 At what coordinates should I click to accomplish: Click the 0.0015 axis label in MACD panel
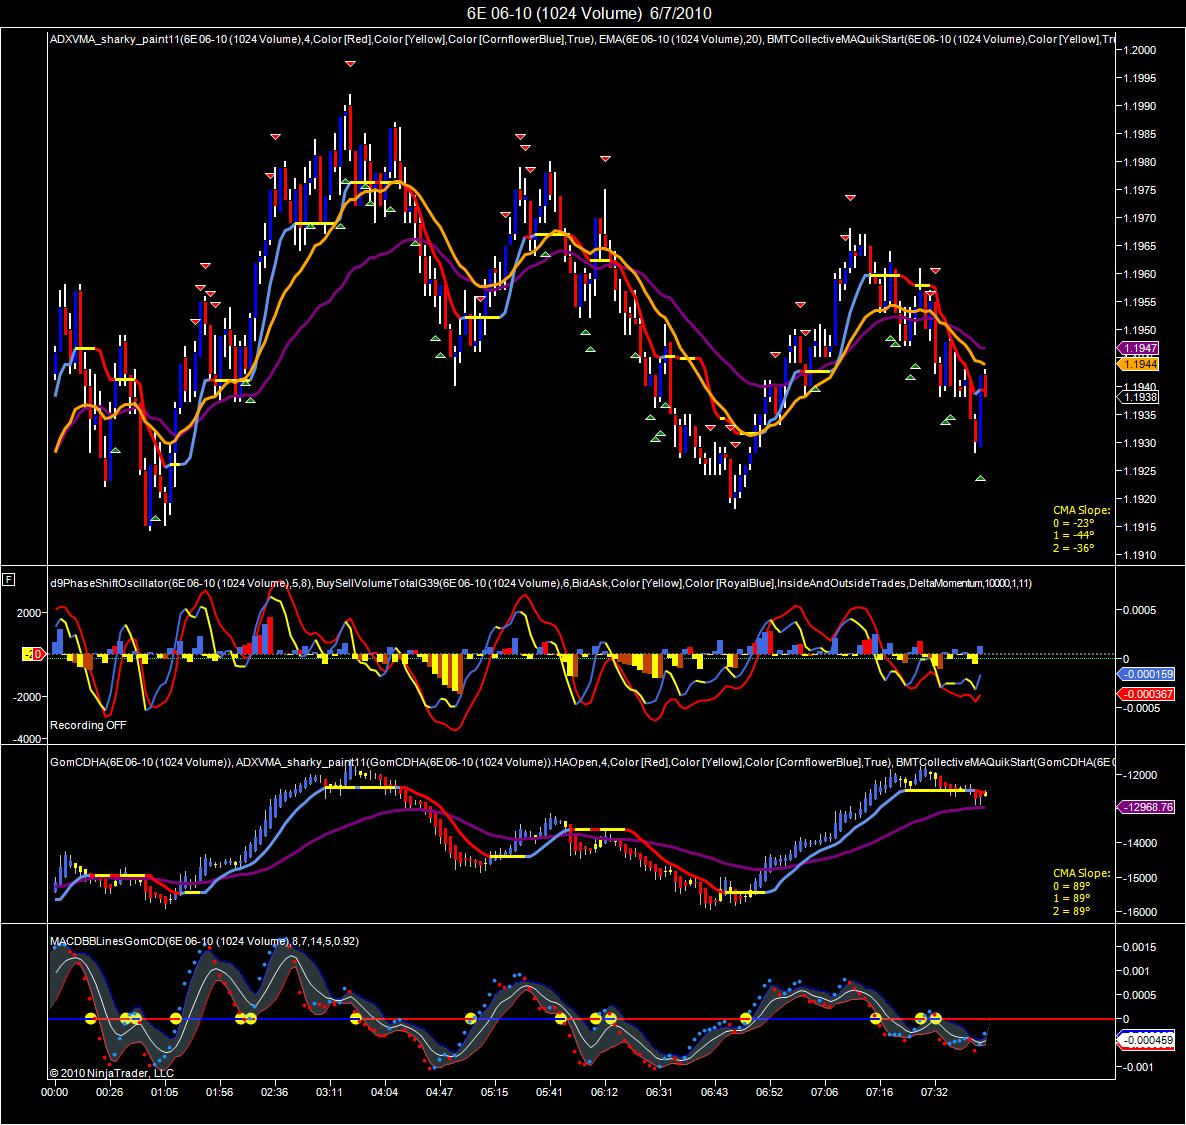1140,947
